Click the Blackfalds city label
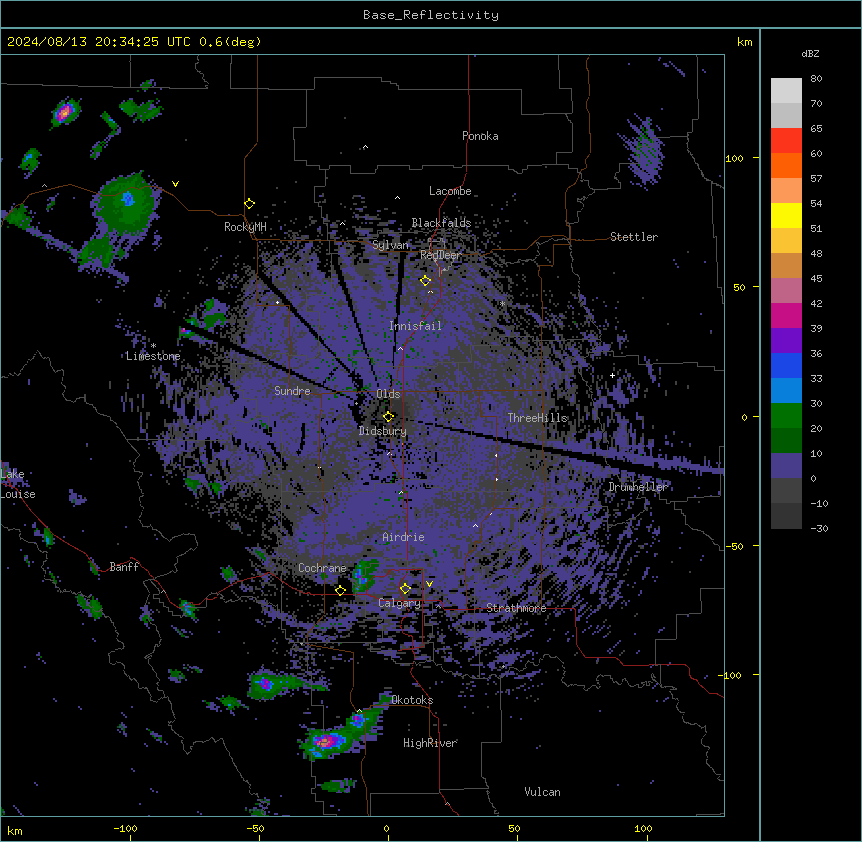The image size is (862, 842). click(441, 223)
